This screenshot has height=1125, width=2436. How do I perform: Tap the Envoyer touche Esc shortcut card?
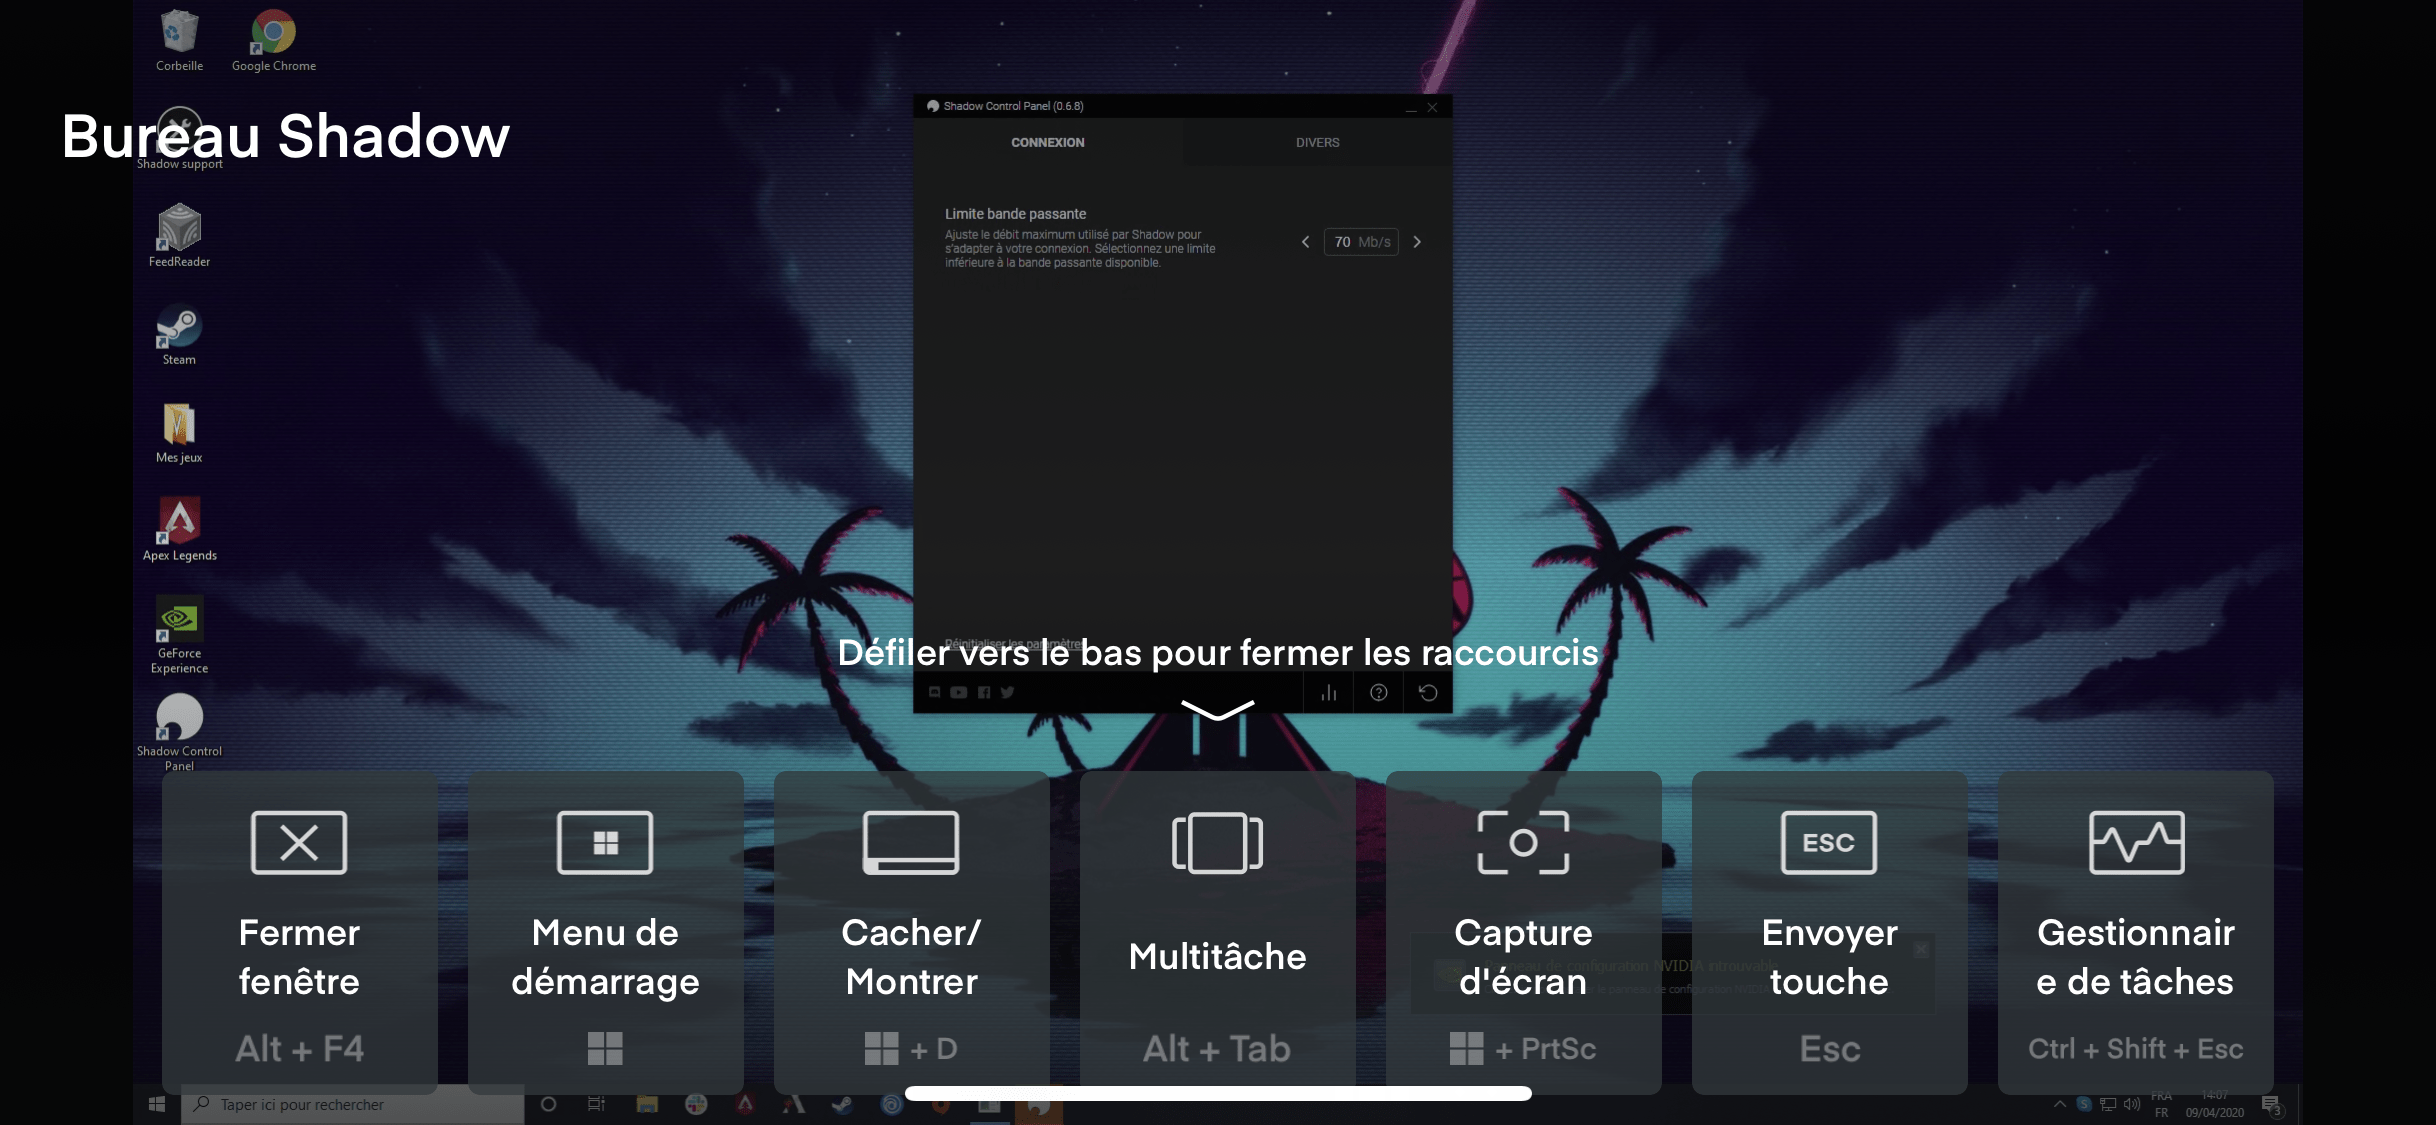1829,932
